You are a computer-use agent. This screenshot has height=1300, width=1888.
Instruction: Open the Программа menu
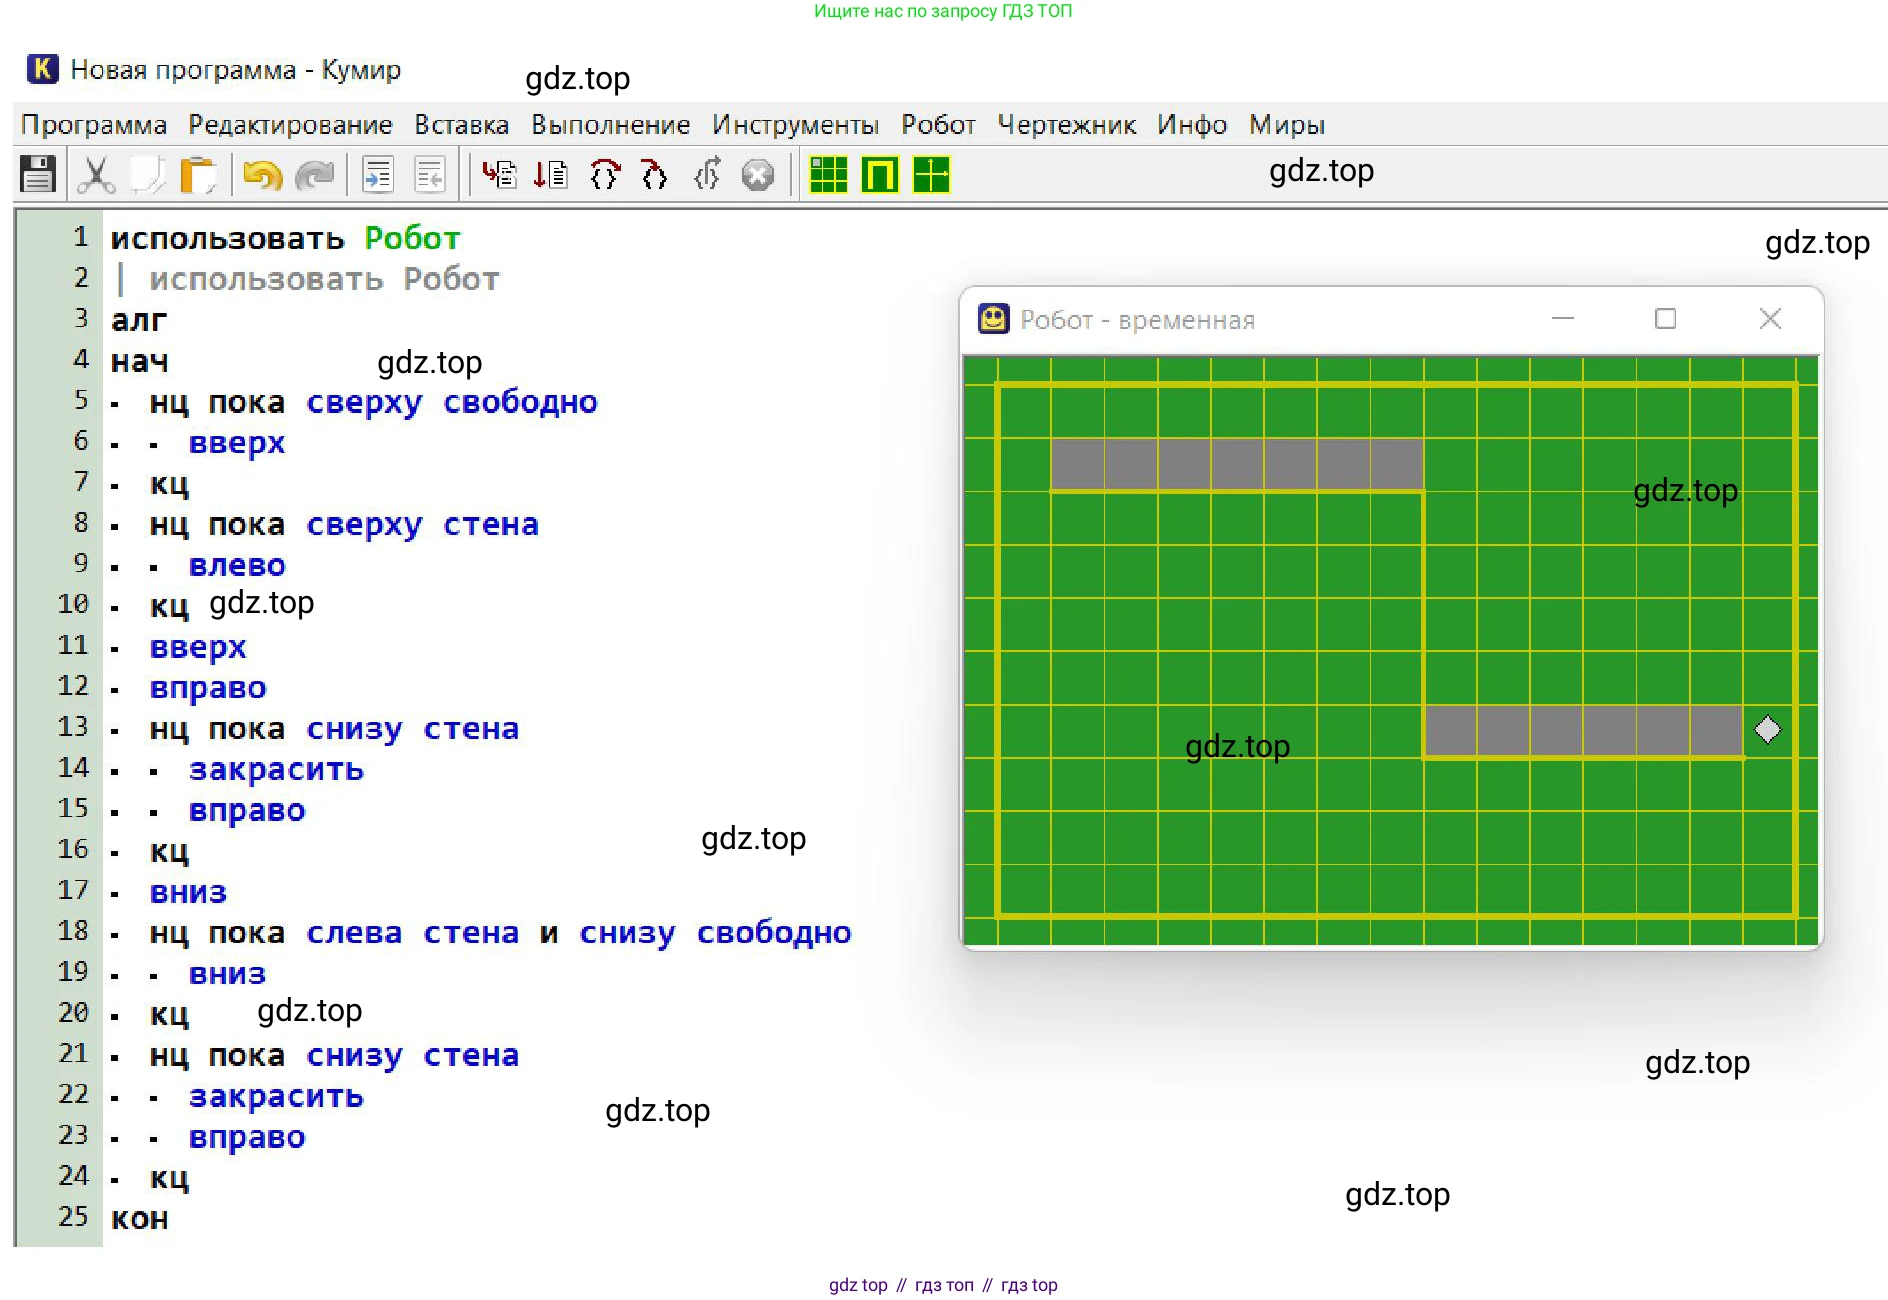(94, 125)
